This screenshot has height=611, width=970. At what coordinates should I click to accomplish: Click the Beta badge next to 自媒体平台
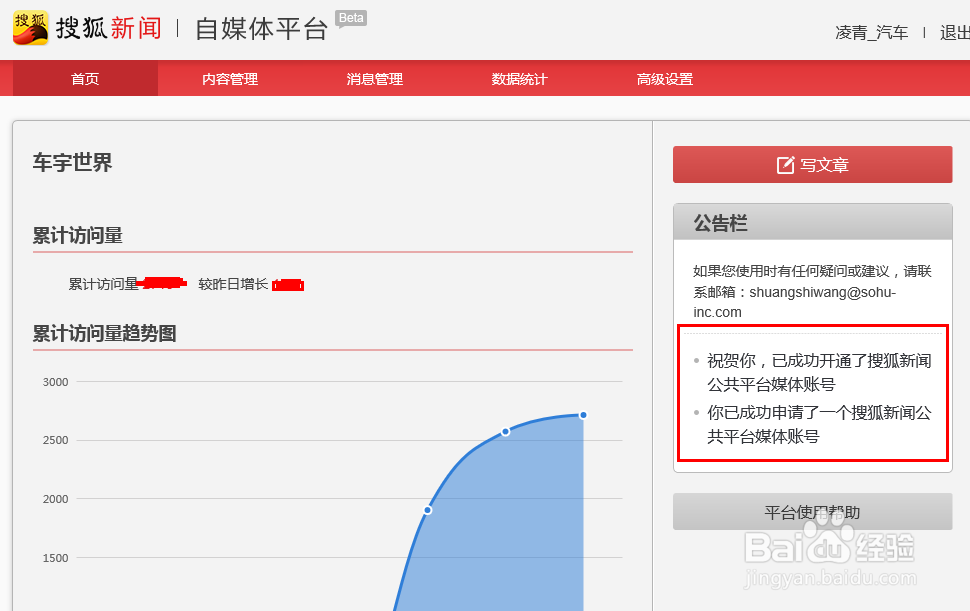click(x=349, y=16)
